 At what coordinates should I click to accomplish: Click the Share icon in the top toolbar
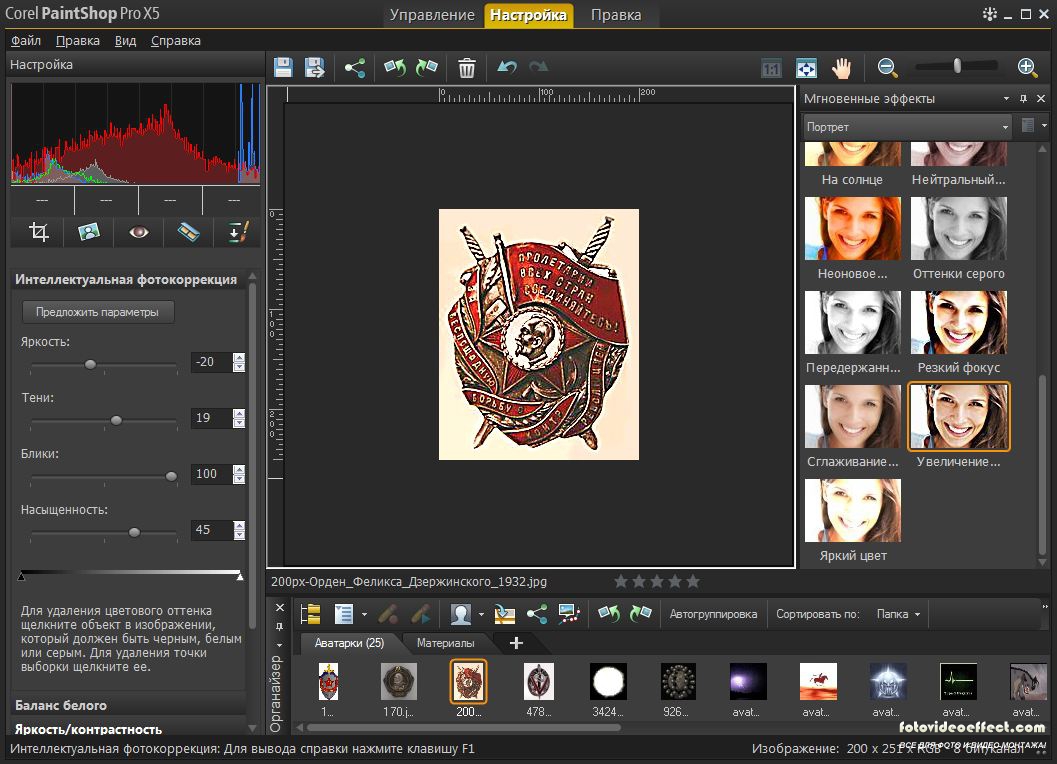point(355,67)
